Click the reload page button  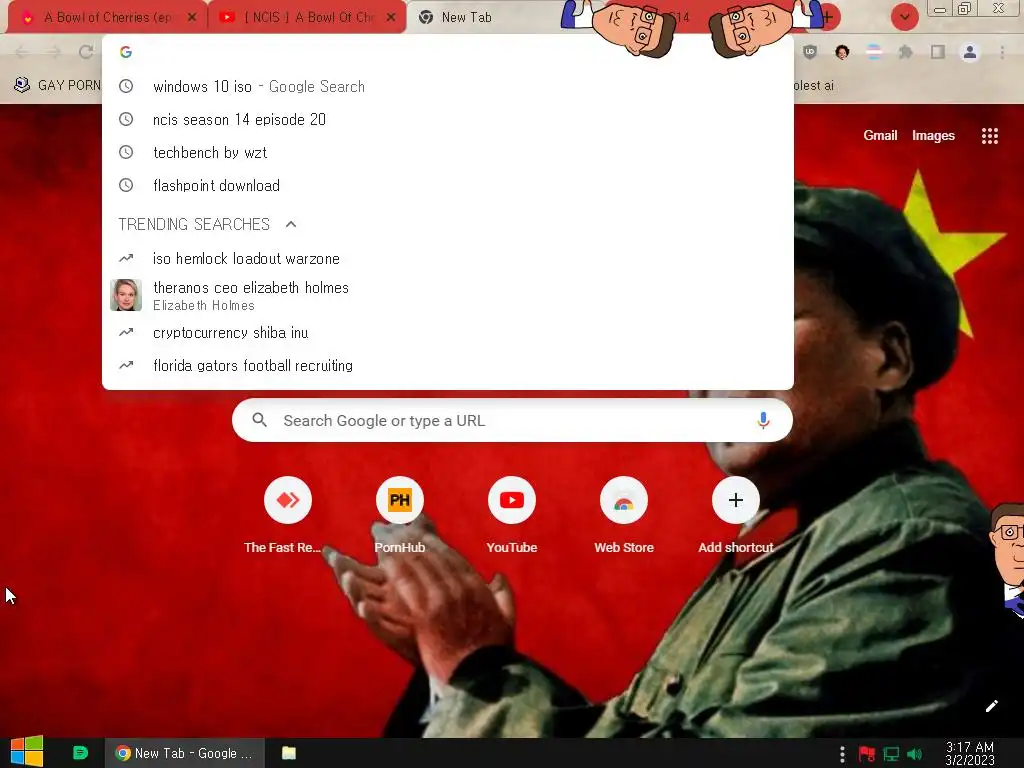tap(86, 52)
